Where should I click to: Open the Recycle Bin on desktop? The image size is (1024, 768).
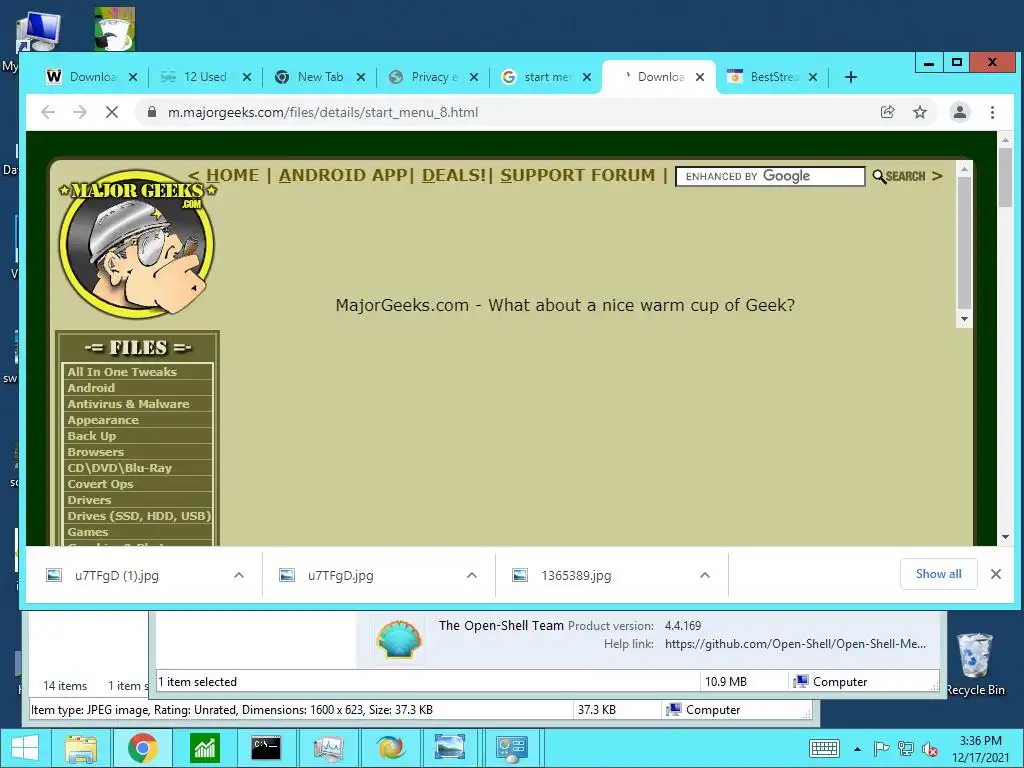coord(975,664)
